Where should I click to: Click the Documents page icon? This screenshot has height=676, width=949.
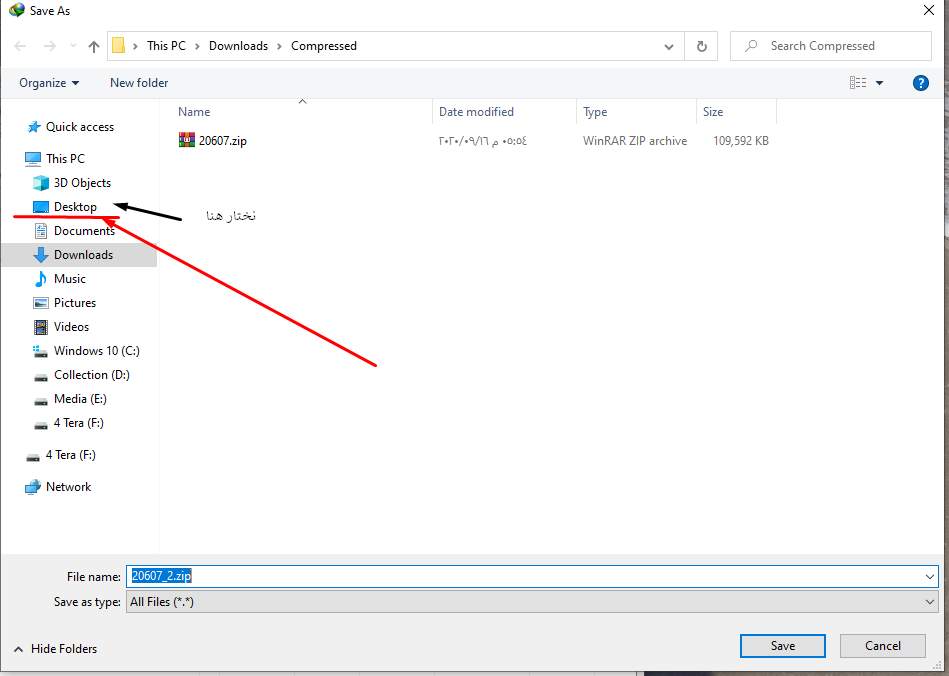coord(41,231)
